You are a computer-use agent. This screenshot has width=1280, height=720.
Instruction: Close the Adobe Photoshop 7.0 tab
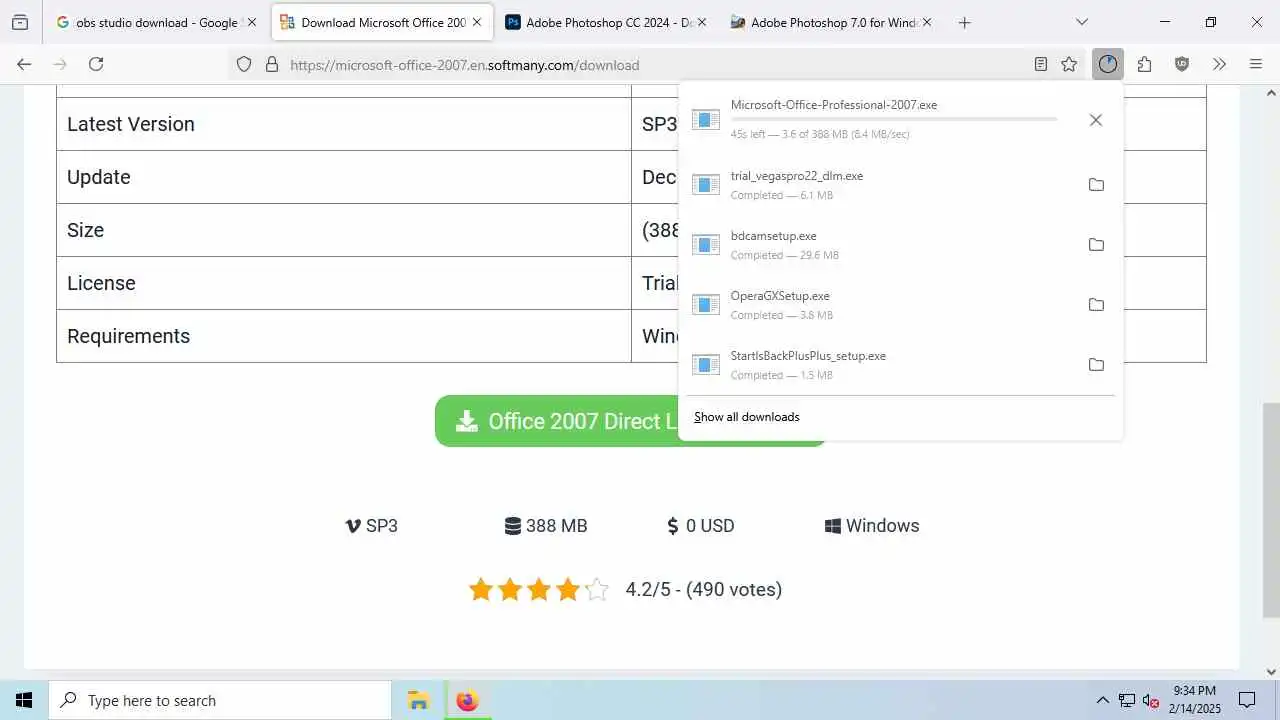coord(927,22)
